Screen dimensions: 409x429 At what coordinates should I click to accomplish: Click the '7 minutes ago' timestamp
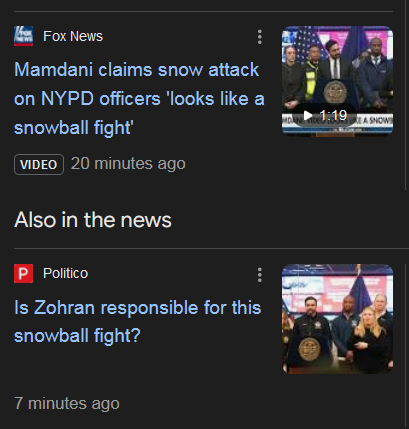tap(67, 403)
